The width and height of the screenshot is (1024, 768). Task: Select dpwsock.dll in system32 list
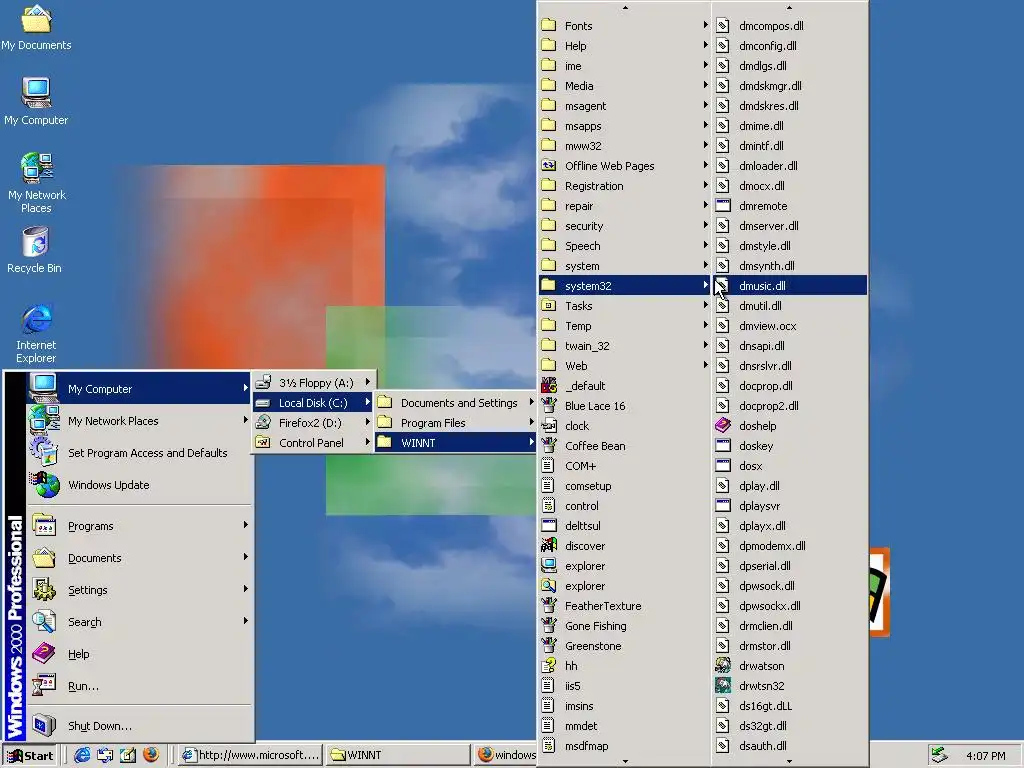tap(790, 586)
